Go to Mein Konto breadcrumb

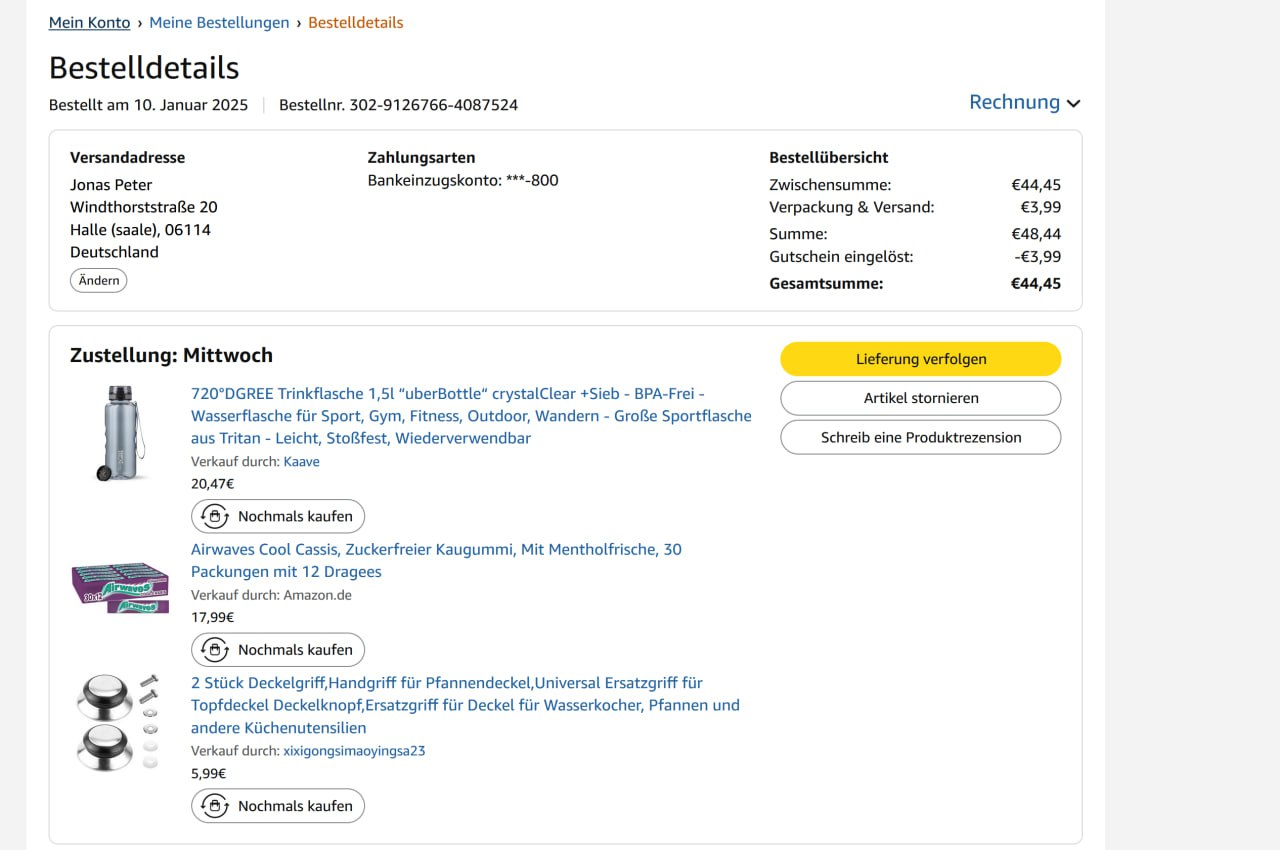(x=89, y=22)
